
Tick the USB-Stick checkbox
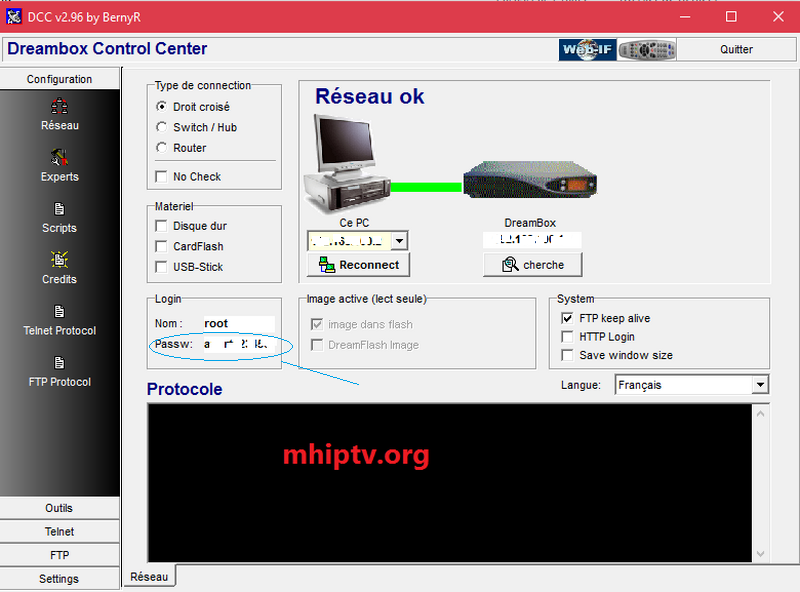(161, 267)
